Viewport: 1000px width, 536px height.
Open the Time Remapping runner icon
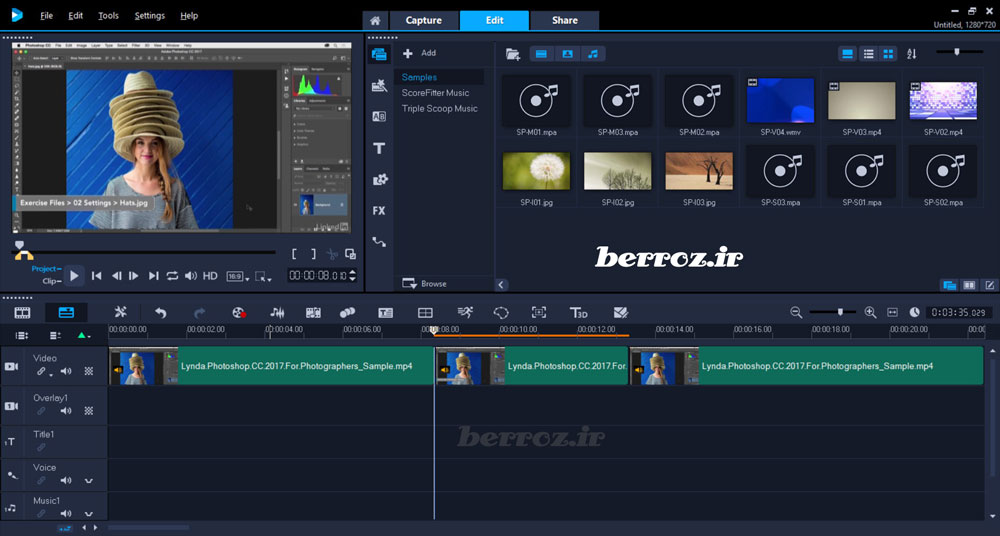pos(465,312)
